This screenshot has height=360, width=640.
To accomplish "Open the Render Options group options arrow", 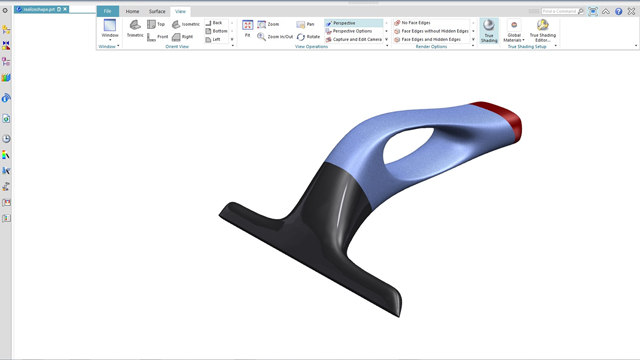I will (x=473, y=46).
